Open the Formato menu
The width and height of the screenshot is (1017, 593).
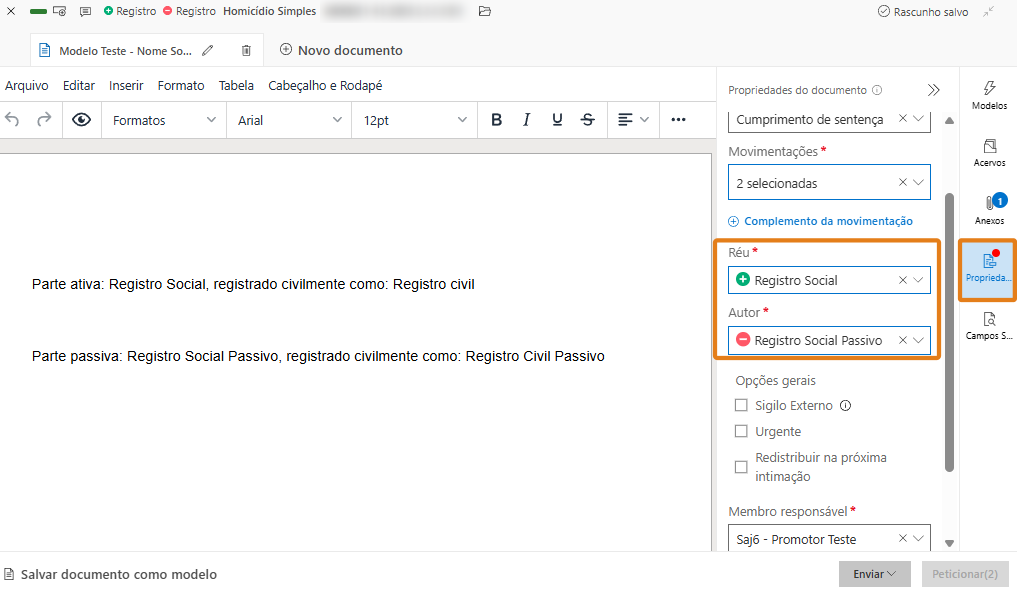tap(180, 85)
